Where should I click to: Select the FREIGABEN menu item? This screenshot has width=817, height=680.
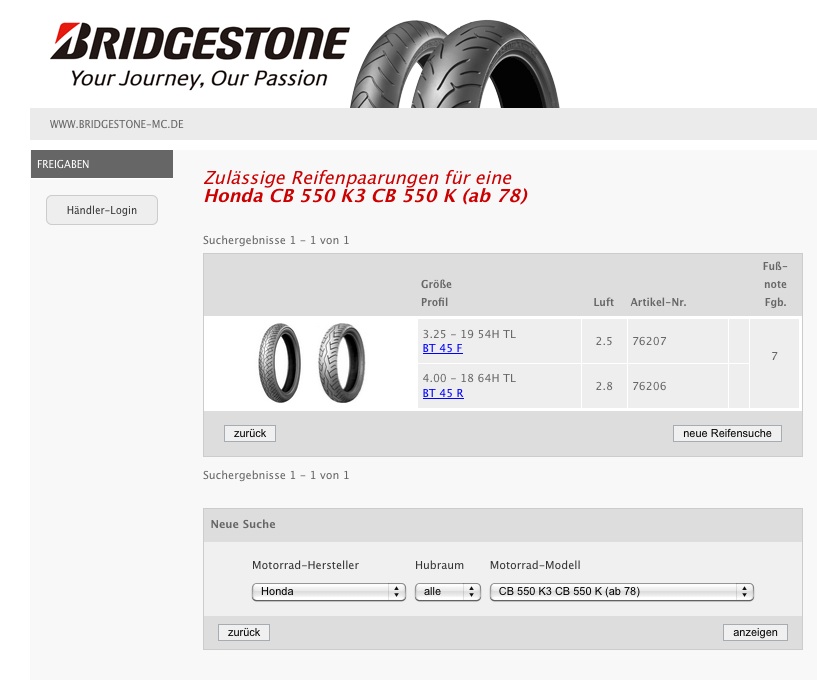[102, 164]
